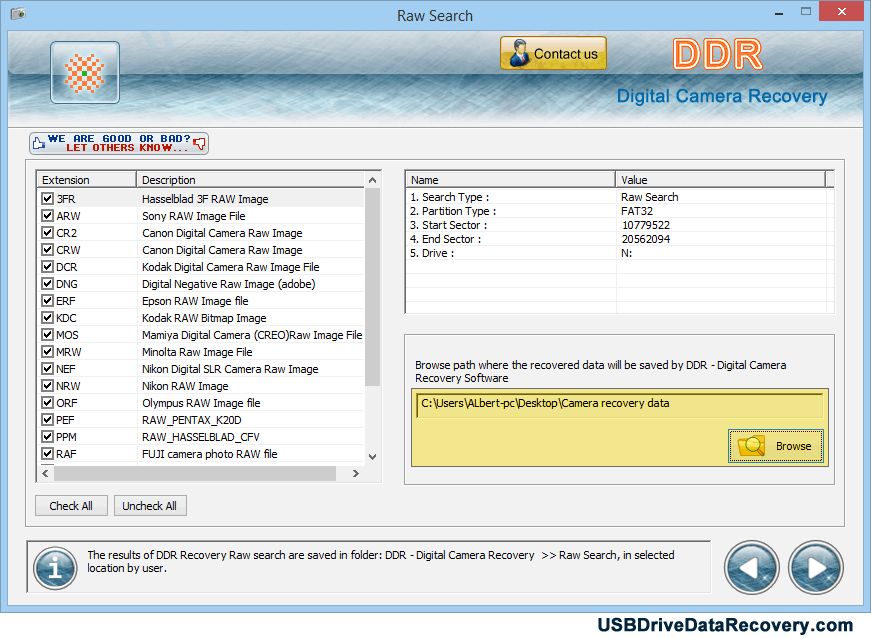Uncheck the CR2 extension checkbox
871x638 pixels.
click(47, 233)
